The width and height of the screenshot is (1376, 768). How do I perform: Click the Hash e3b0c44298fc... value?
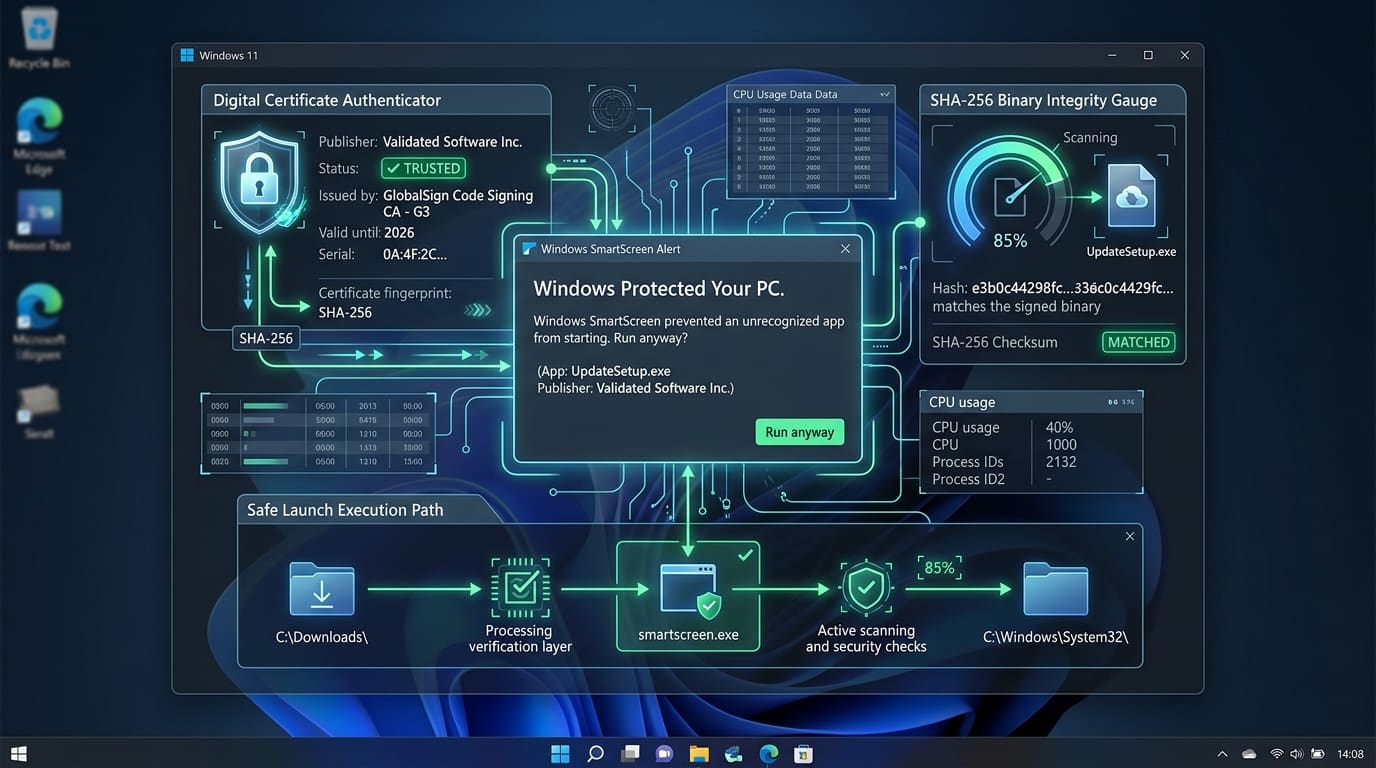click(x=1072, y=288)
